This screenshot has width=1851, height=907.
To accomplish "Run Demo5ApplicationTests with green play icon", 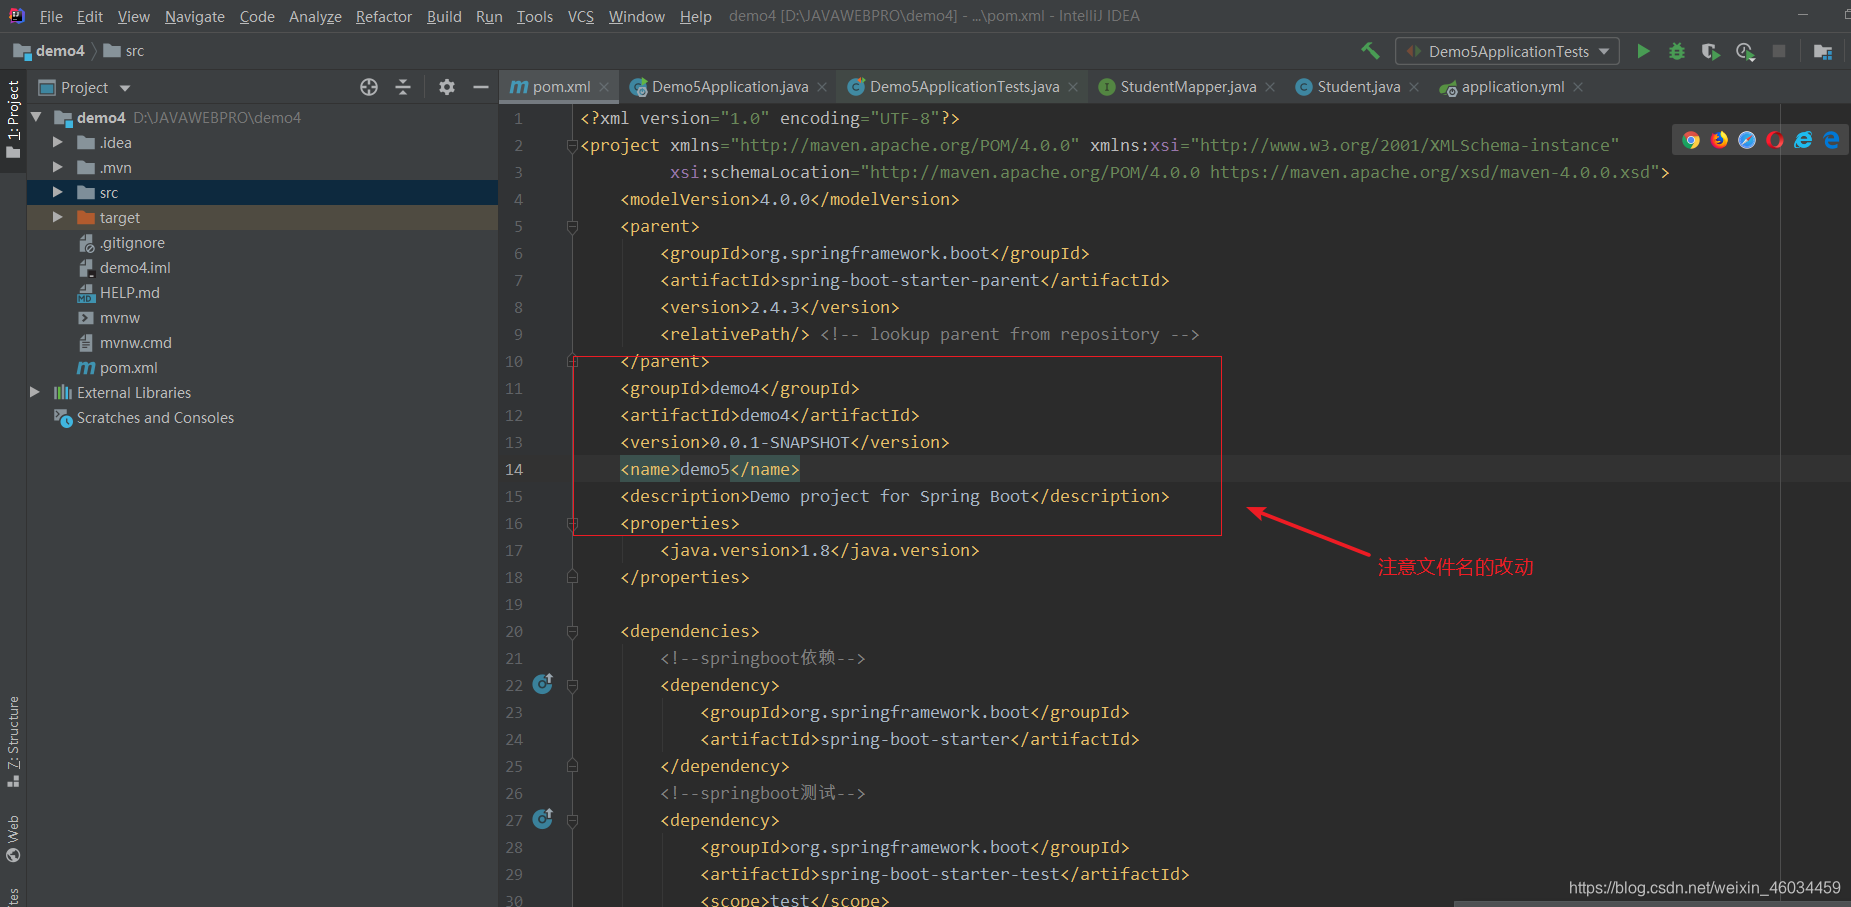I will [1643, 51].
